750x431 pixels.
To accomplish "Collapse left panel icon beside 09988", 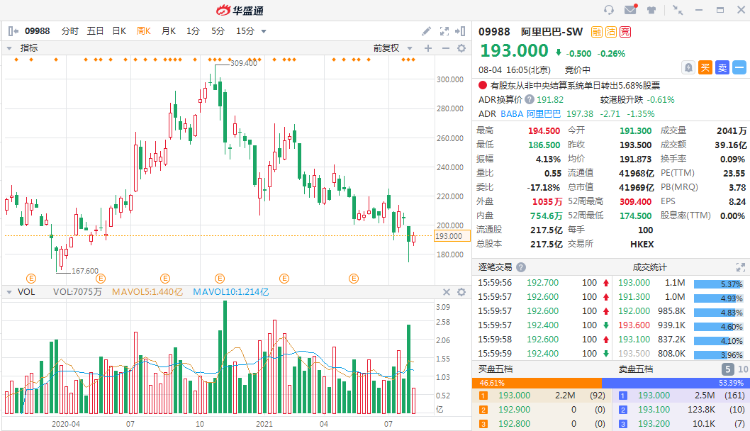I will (13, 31).
